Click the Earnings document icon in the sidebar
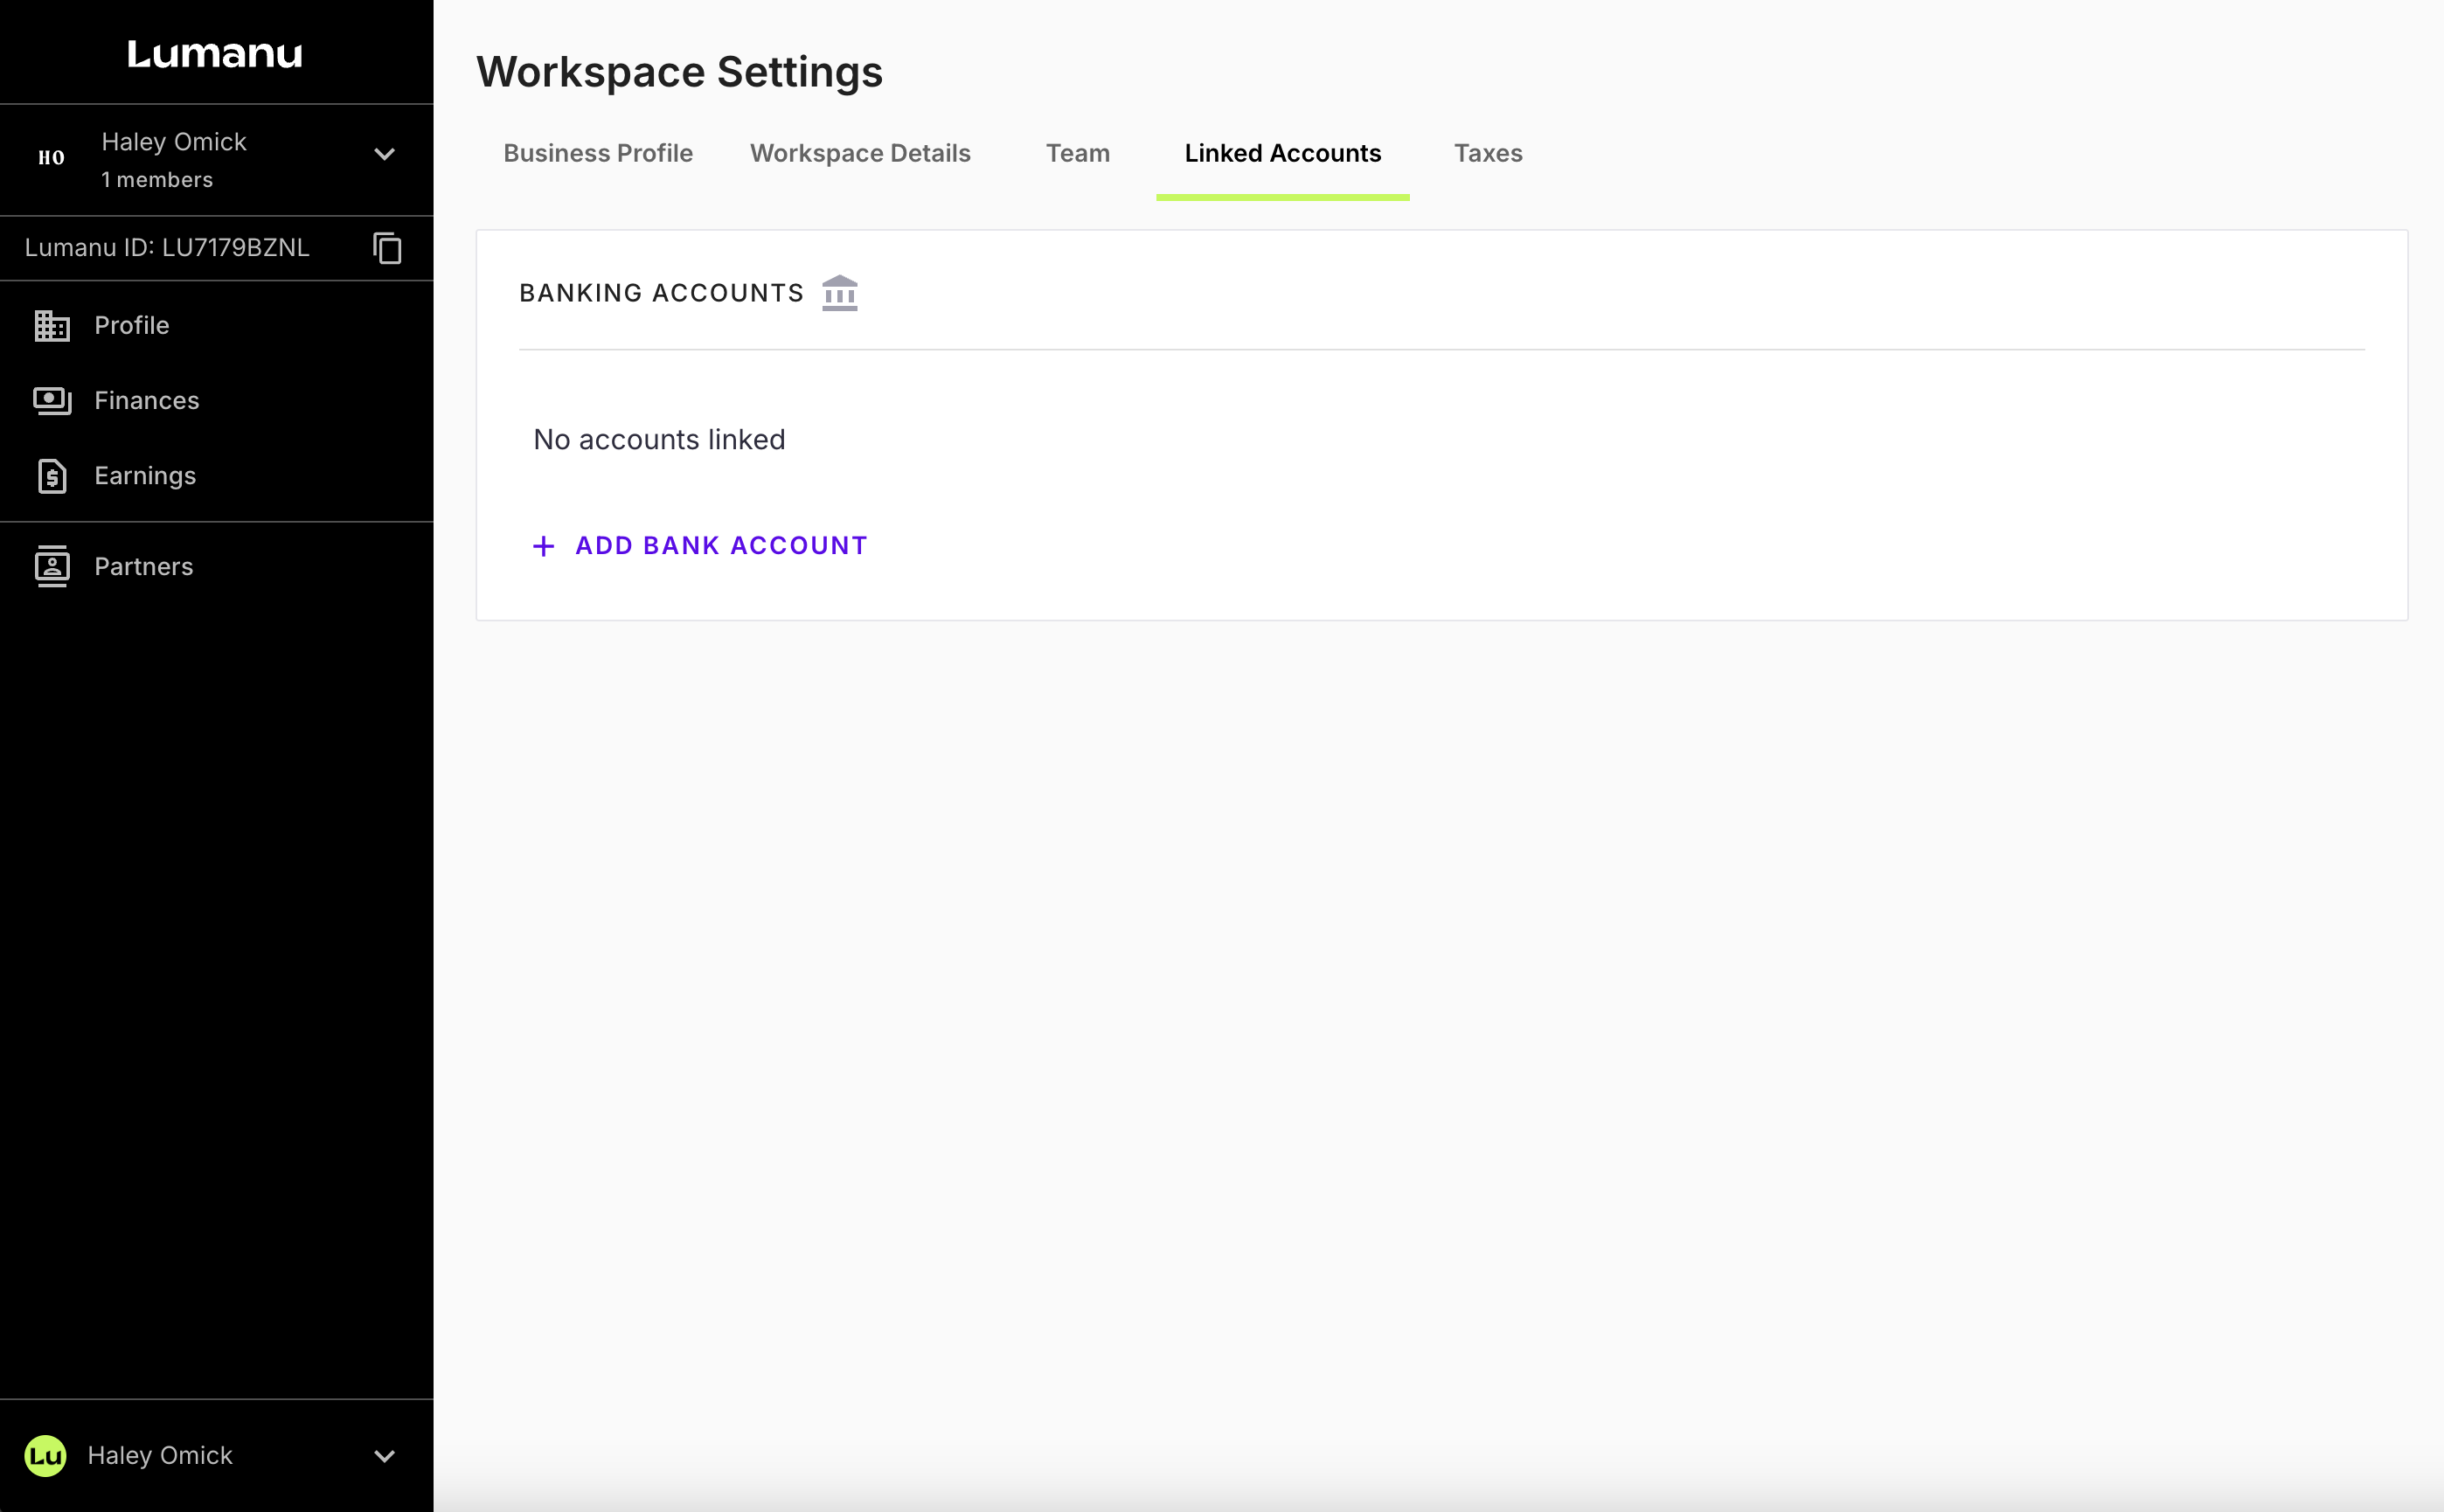 pyautogui.click(x=52, y=476)
